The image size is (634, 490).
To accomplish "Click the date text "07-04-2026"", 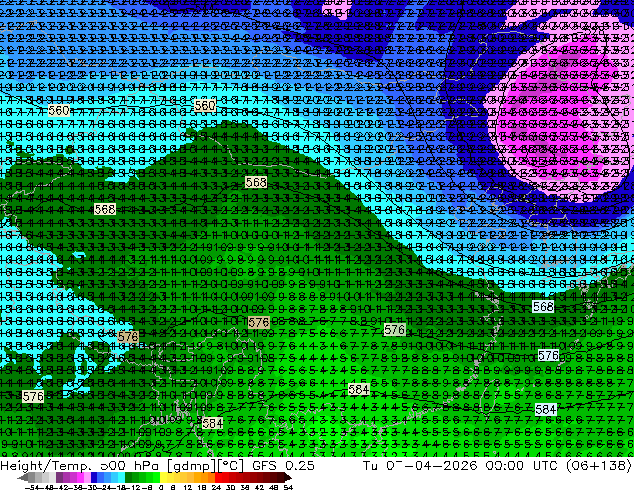I will [x=432, y=465].
